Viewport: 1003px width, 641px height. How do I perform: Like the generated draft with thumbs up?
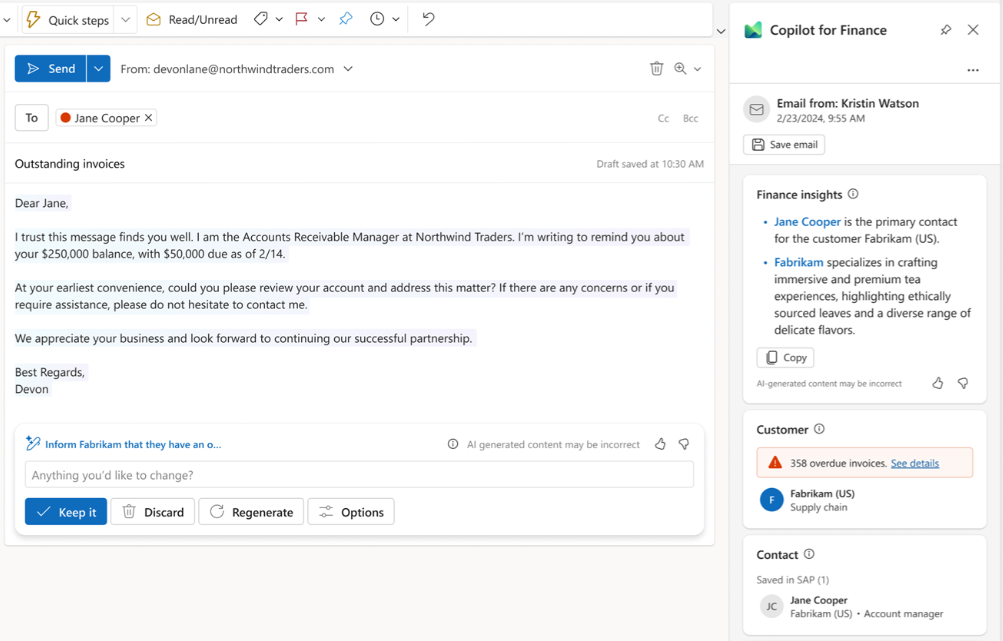[660, 444]
